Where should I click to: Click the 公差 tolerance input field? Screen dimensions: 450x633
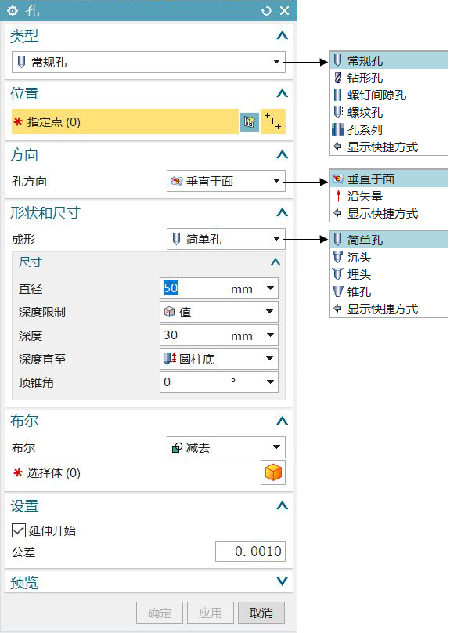click(250, 551)
